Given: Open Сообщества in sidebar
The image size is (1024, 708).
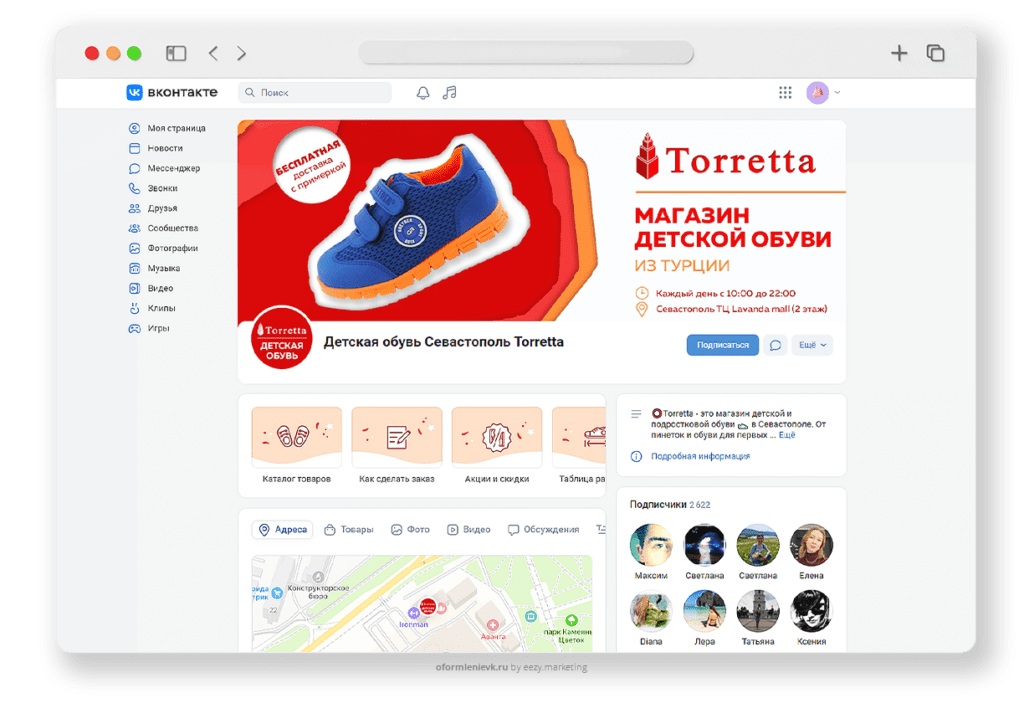Looking at the screenshot, I should coord(163,228).
